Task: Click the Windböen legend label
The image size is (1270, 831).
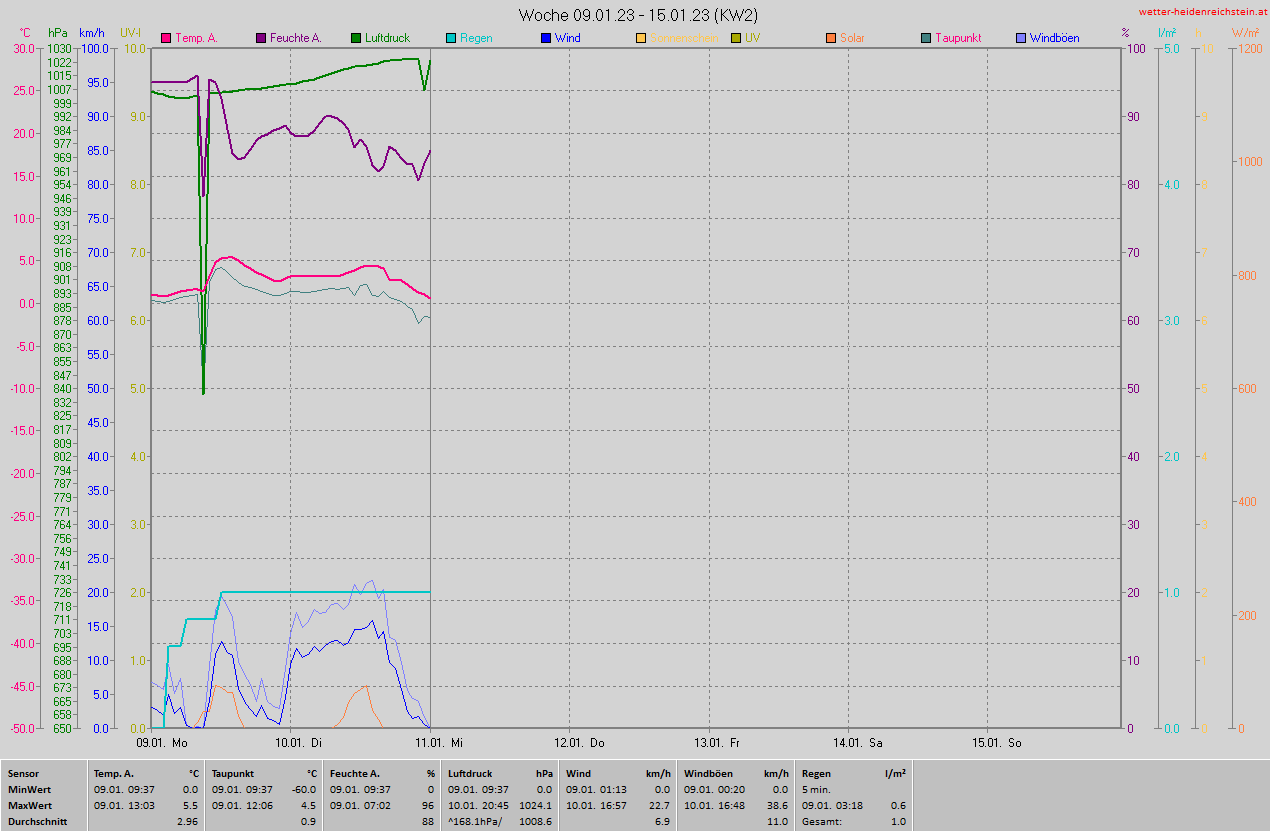Action: coord(1054,39)
